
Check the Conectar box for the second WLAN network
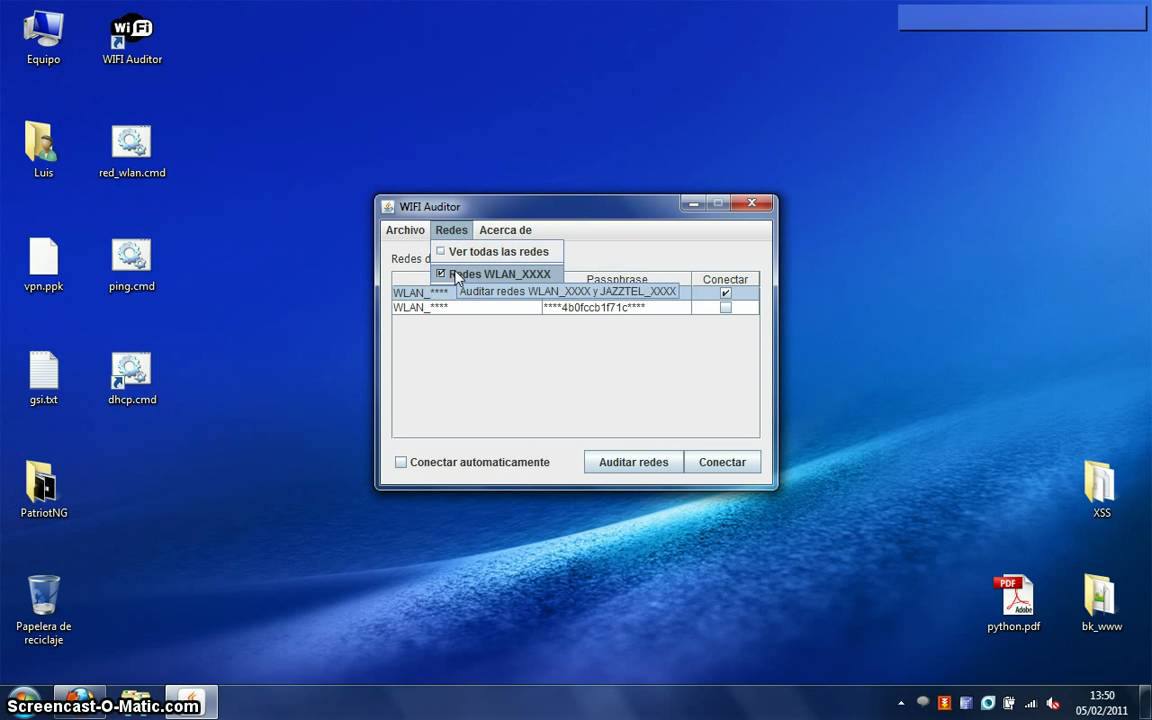(725, 307)
